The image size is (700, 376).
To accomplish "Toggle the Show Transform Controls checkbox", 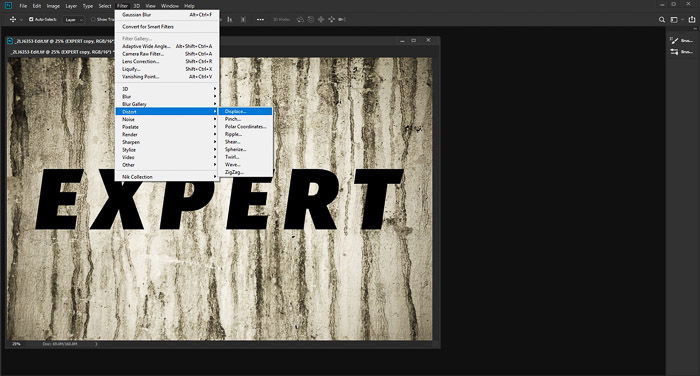I will click(x=93, y=20).
